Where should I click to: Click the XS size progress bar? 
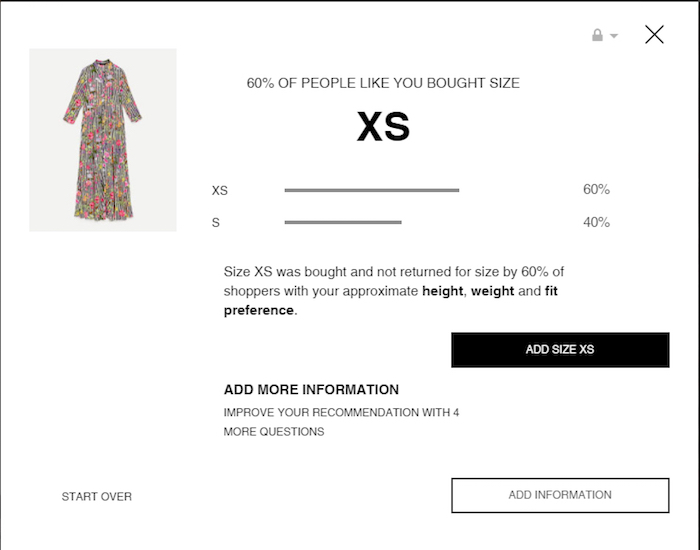(371, 190)
